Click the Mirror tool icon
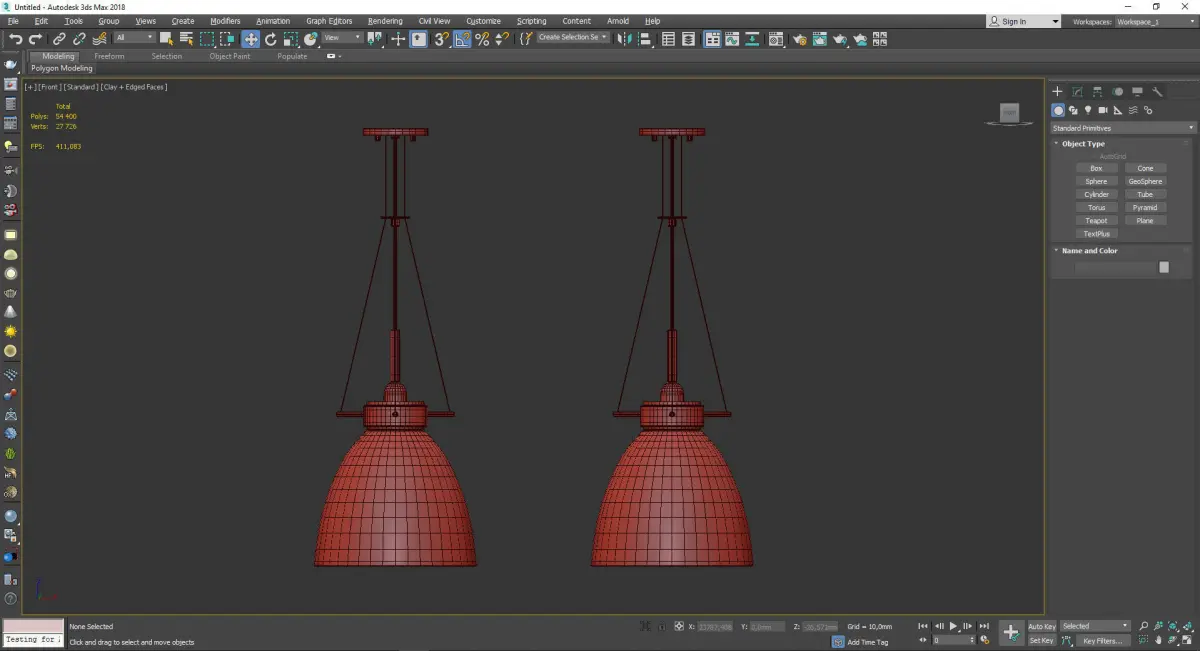The height and width of the screenshot is (651, 1200). [x=625, y=39]
